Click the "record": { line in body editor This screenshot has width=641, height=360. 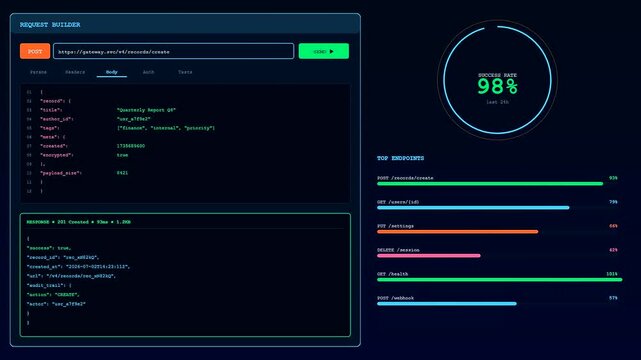pyautogui.click(x=55, y=101)
